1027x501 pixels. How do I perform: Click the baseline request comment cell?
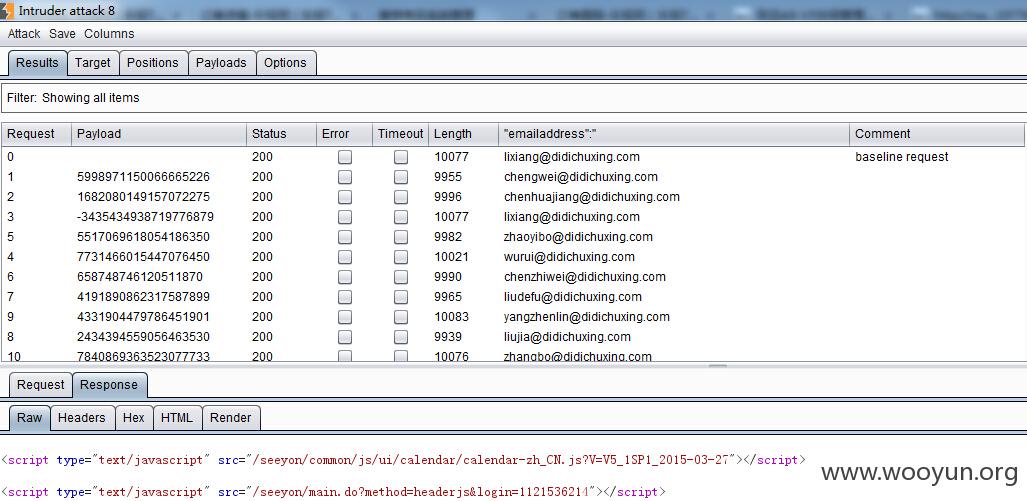901,157
